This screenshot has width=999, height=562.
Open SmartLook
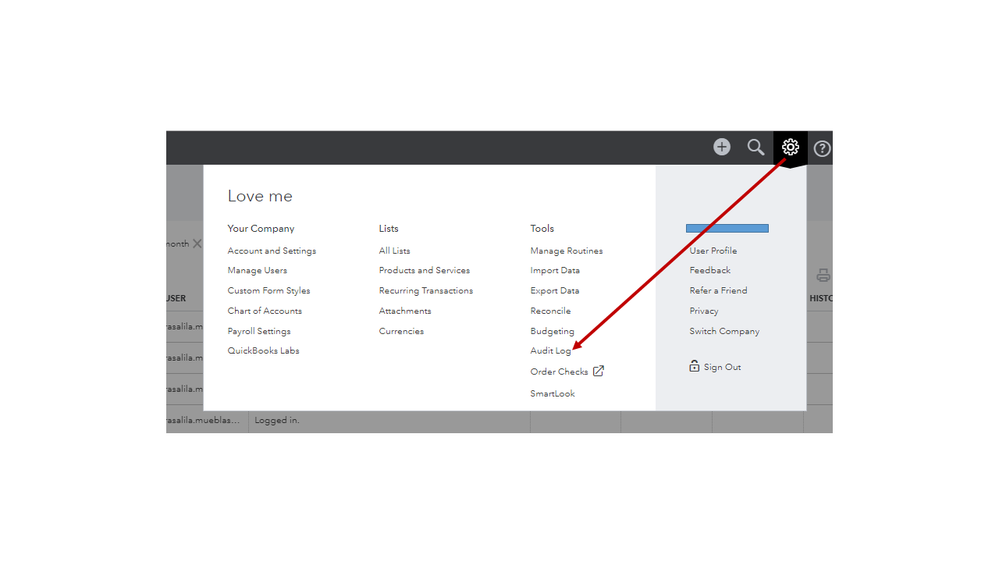[x=552, y=394]
